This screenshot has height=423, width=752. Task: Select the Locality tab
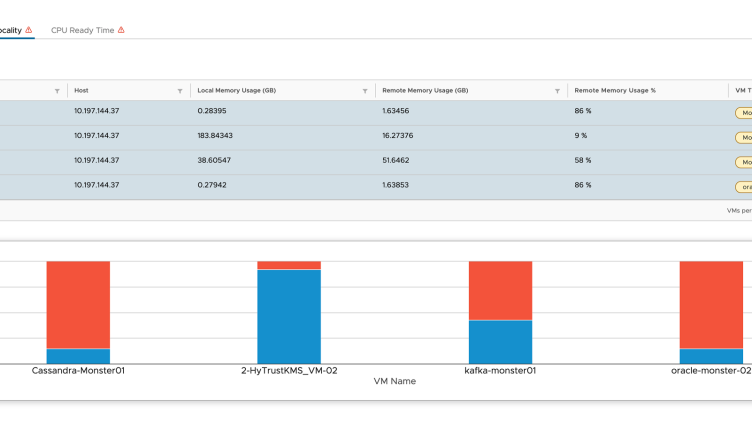coord(11,30)
